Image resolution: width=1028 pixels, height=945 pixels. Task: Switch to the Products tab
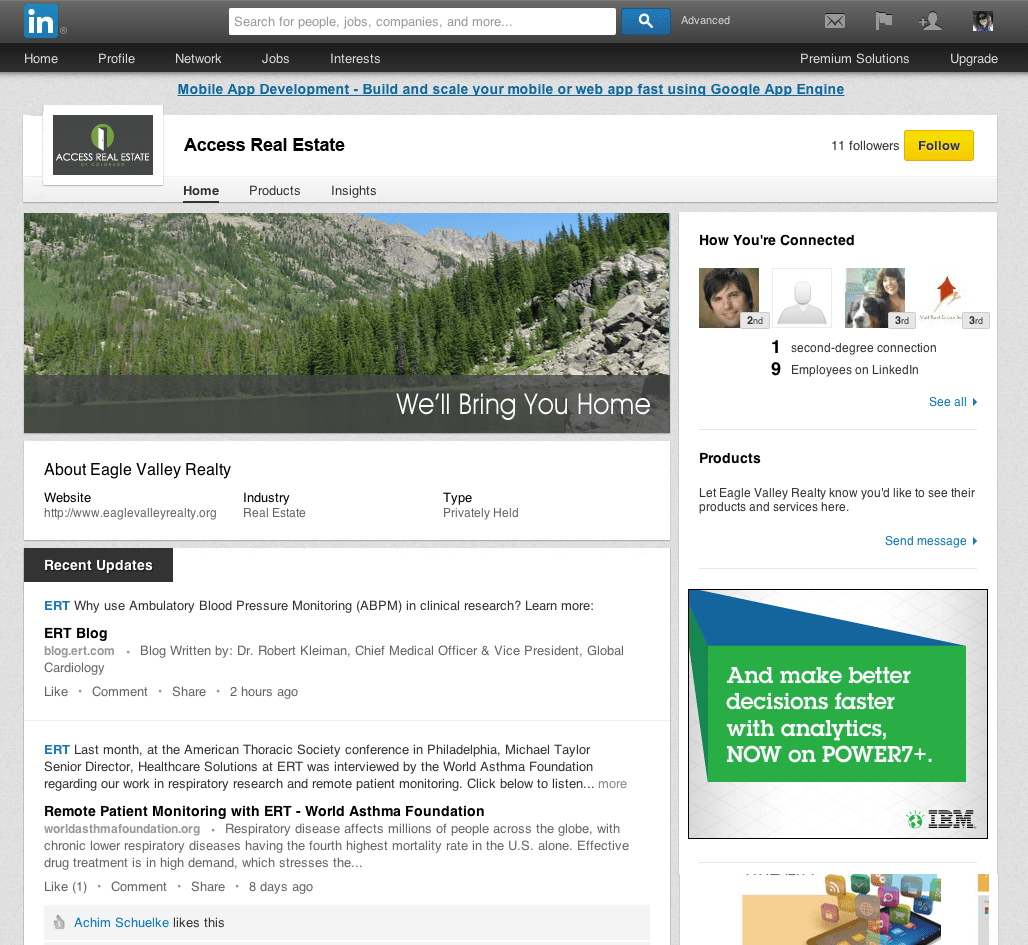point(275,191)
